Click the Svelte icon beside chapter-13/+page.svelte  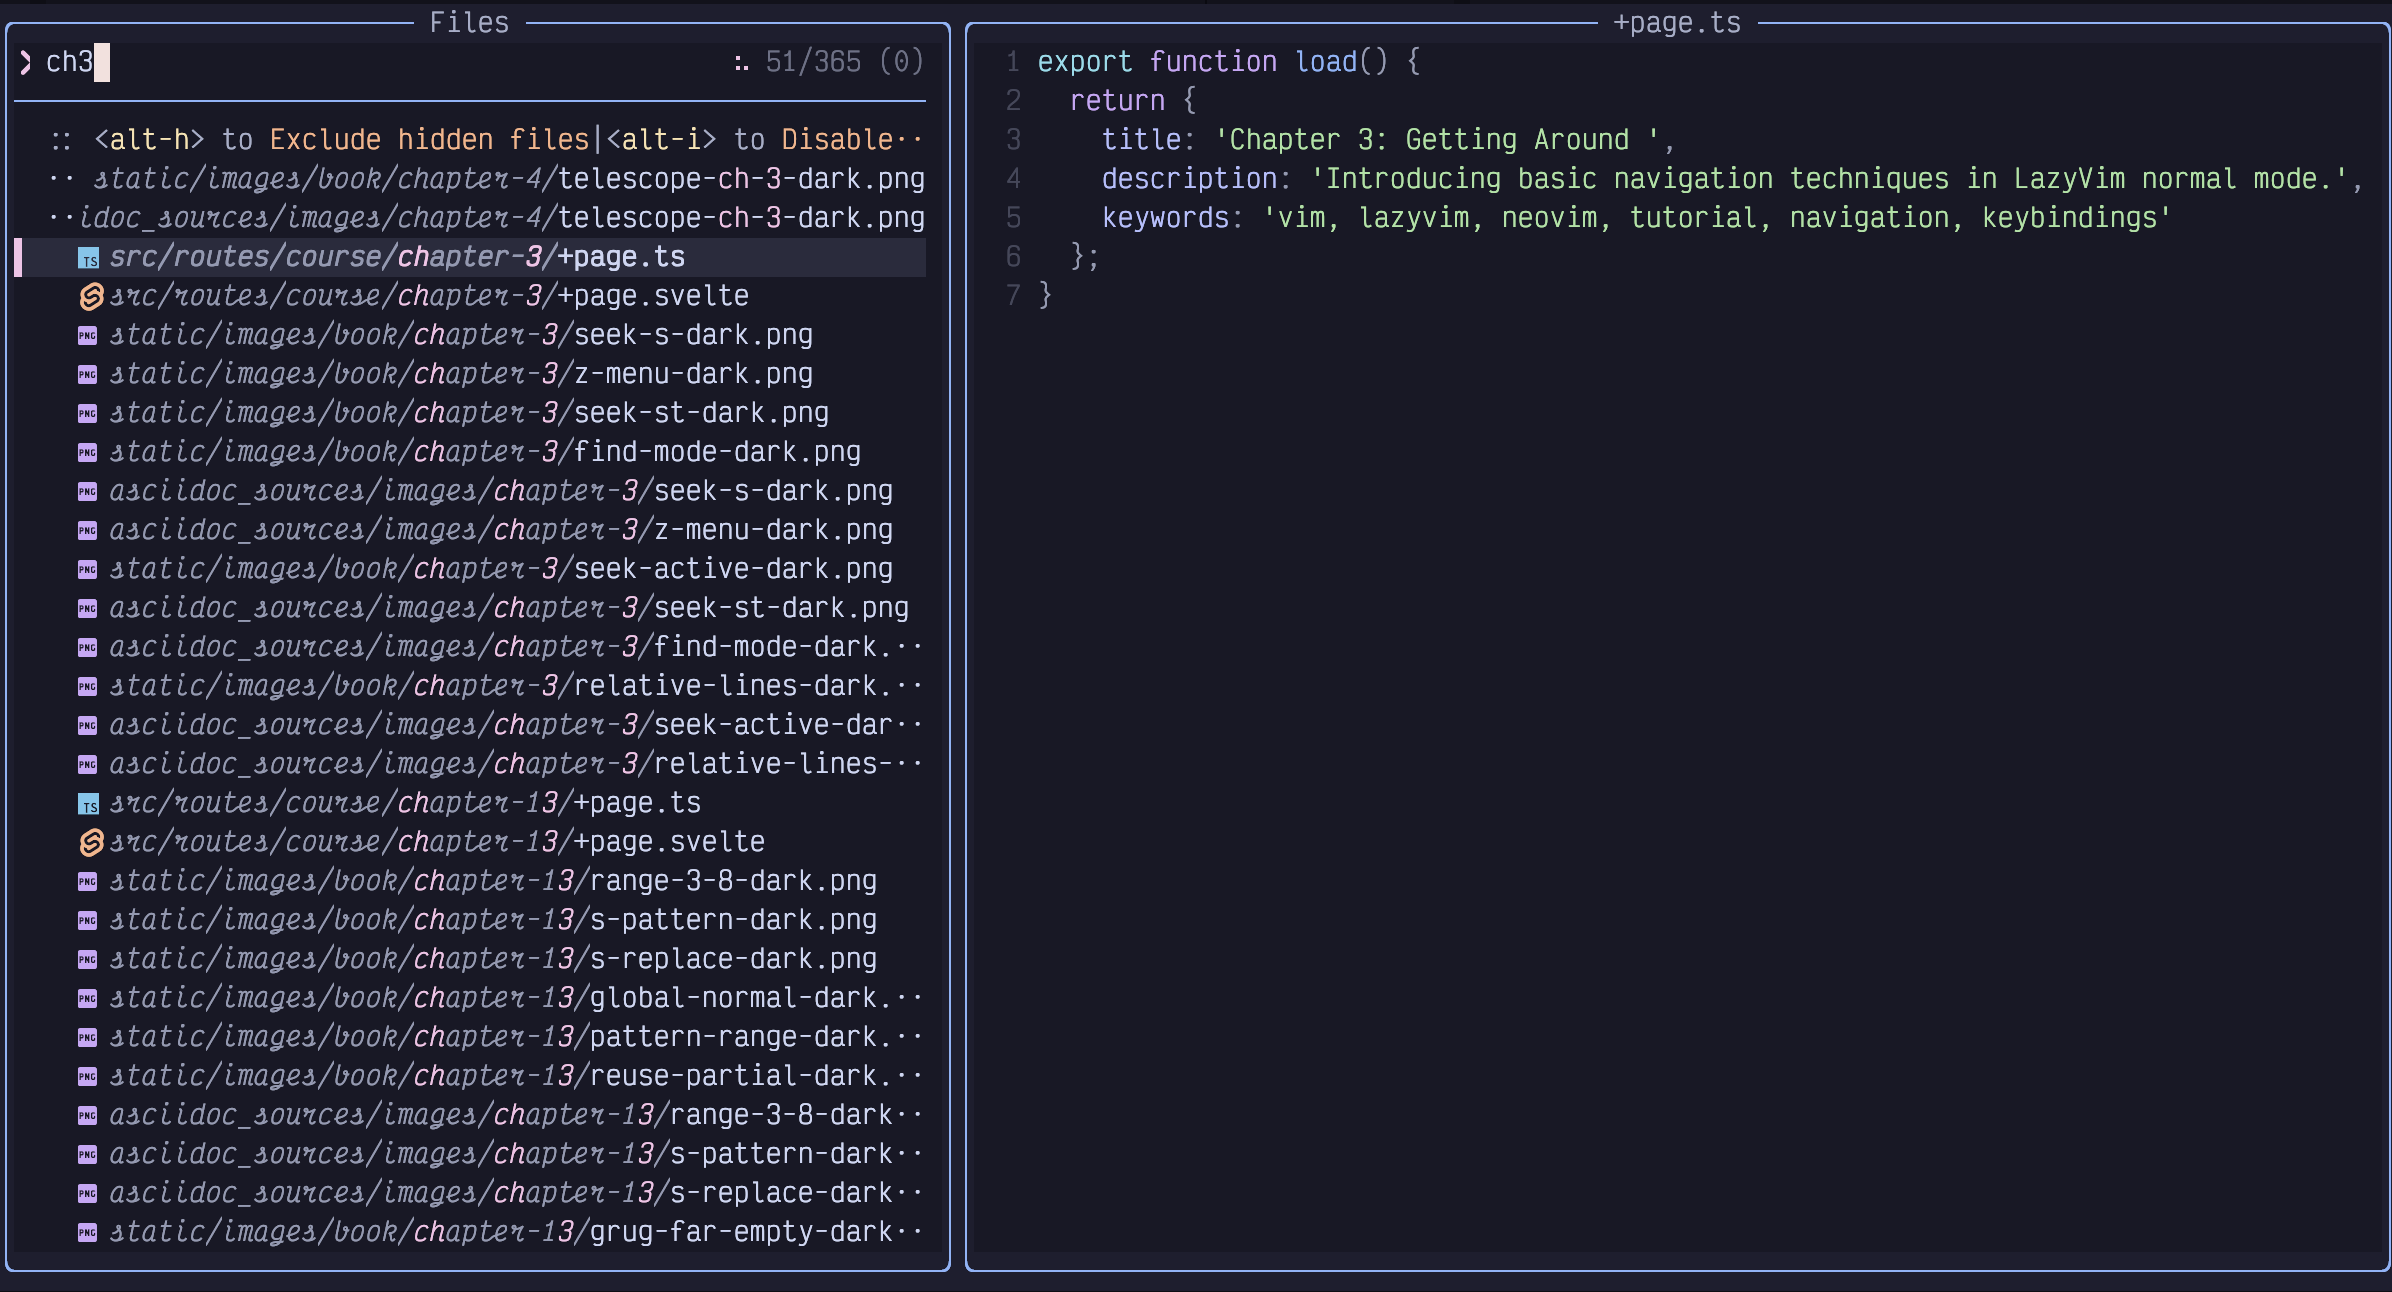point(91,843)
